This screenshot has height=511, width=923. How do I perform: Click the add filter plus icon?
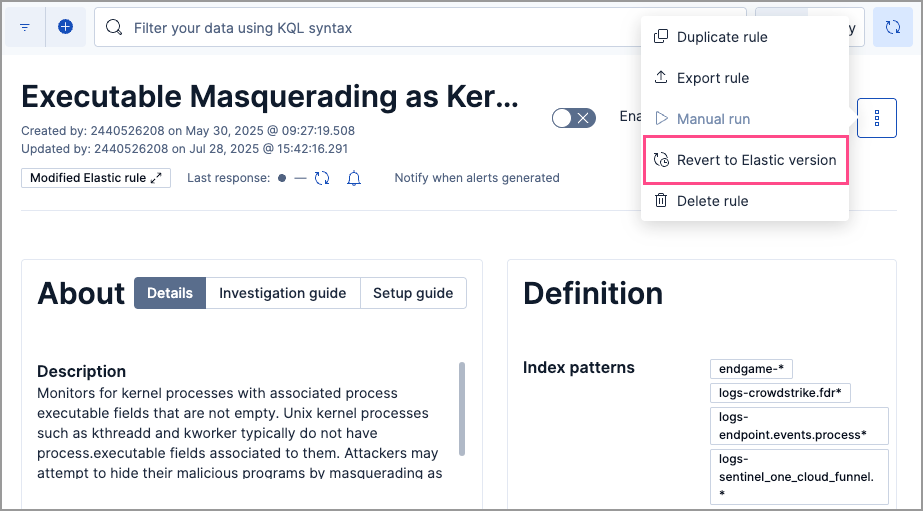(65, 28)
